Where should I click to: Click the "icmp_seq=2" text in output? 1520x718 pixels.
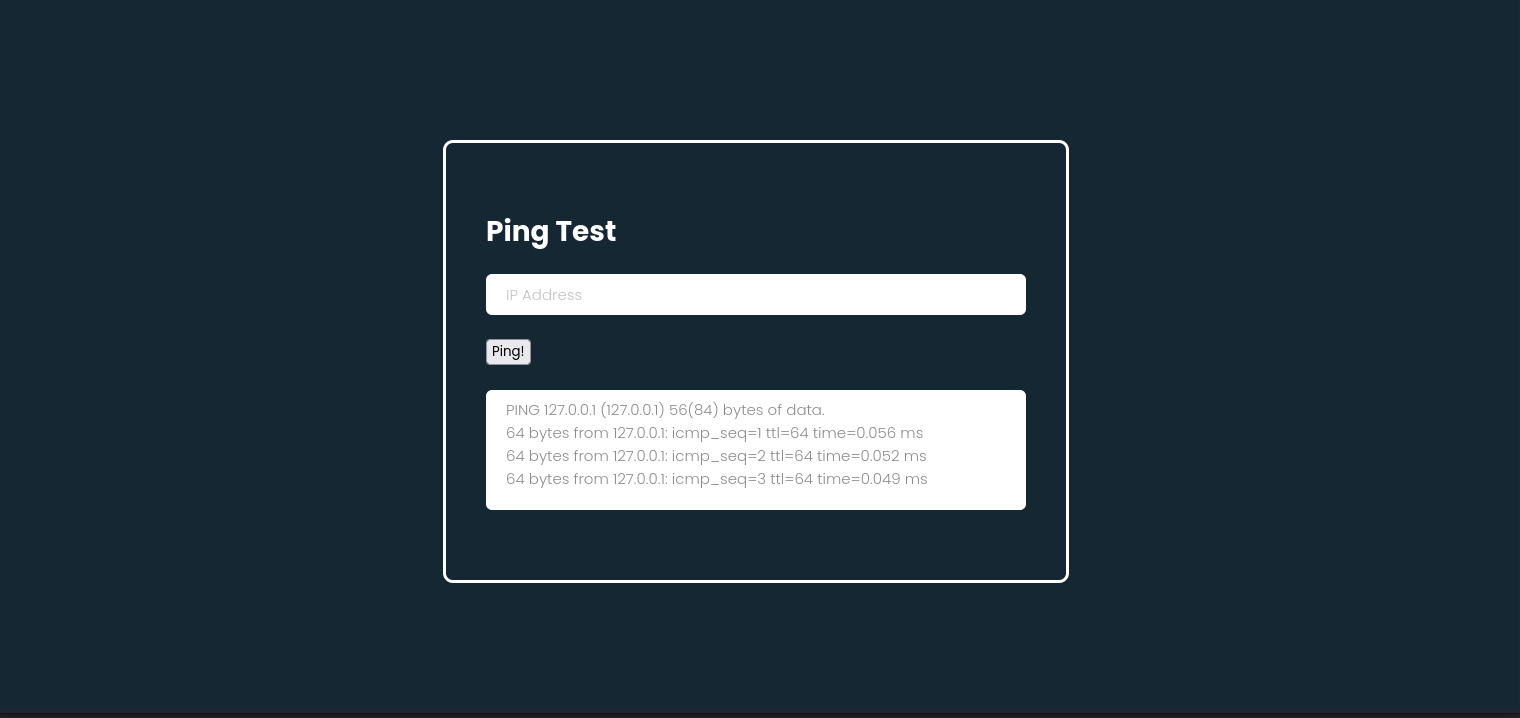click(x=718, y=456)
